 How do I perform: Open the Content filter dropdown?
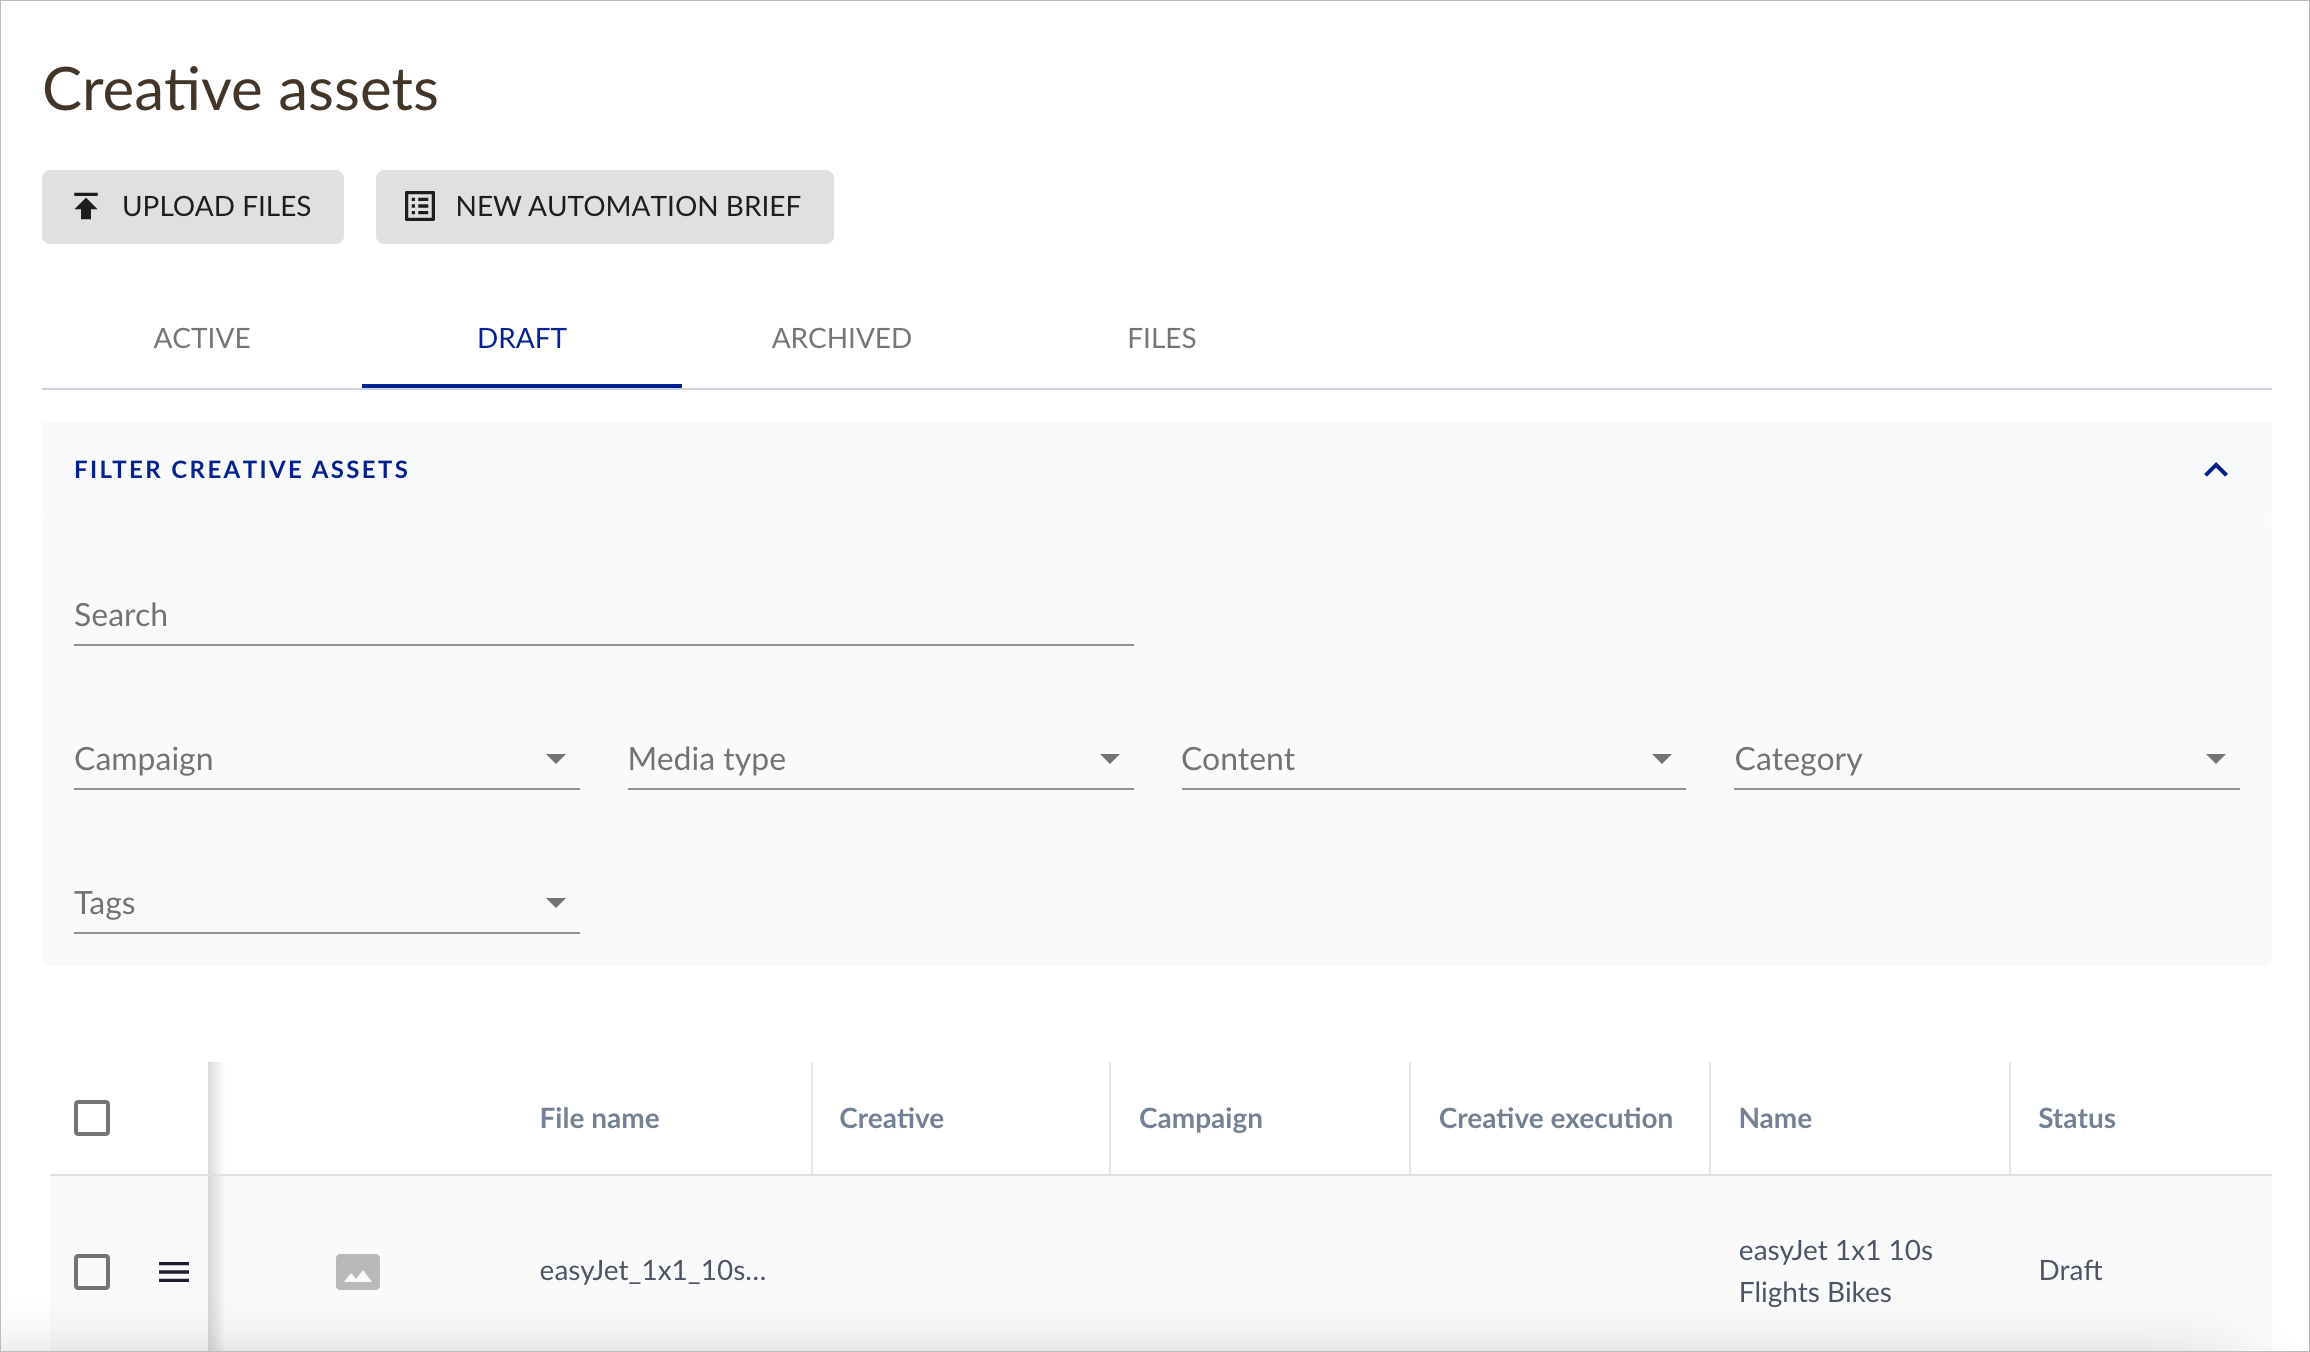pyautogui.click(x=1434, y=760)
